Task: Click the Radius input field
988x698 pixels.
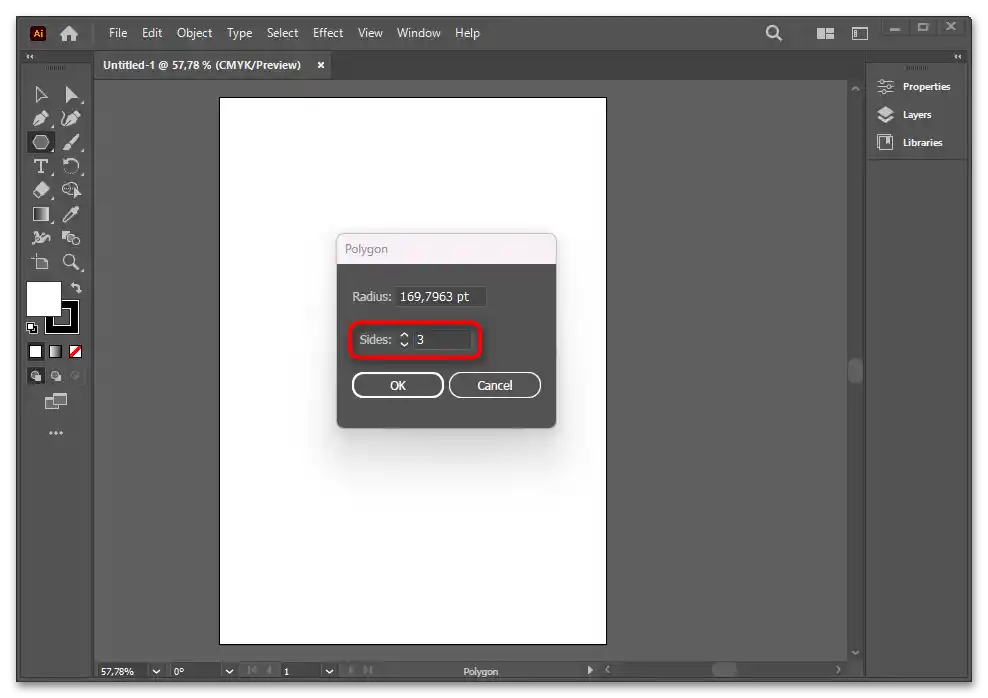Action: click(440, 297)
